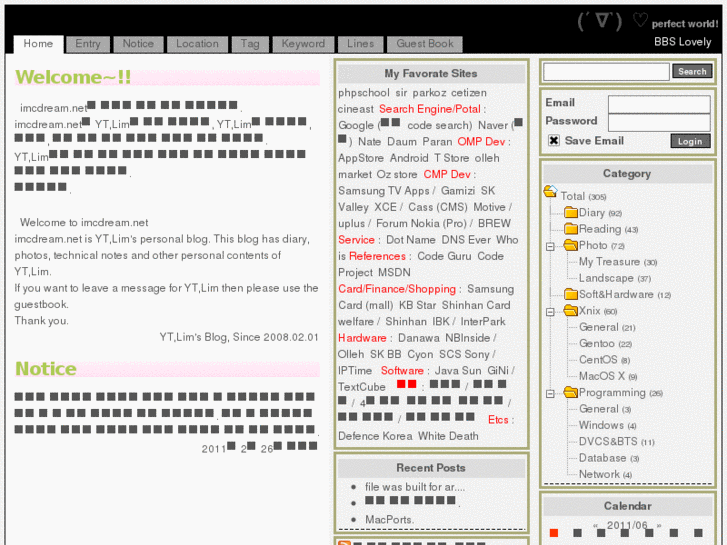Open the MacPorts. recent post
This screenshot has width=727, height=545.
pos(389,519)
